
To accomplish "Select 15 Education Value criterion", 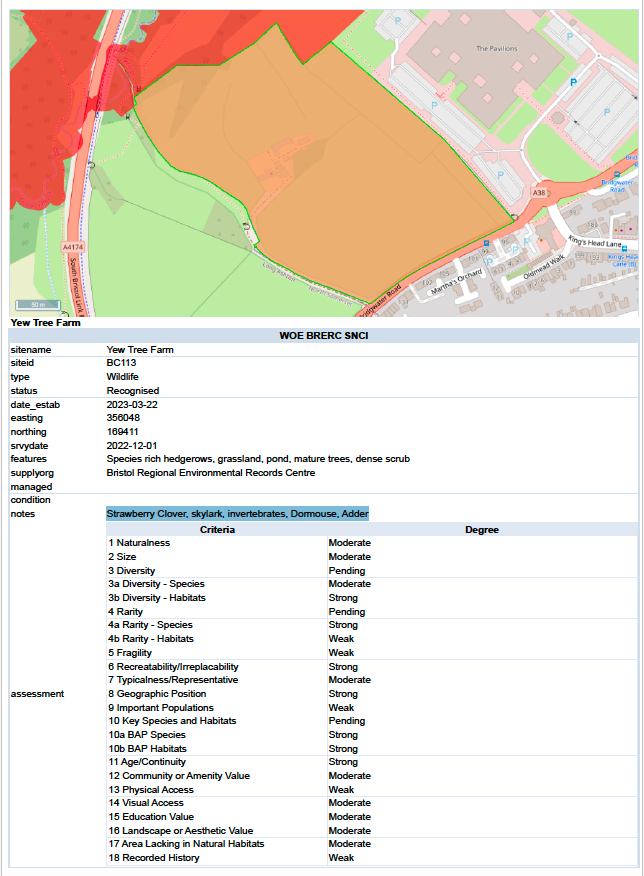I will click(x=151, y=817).
